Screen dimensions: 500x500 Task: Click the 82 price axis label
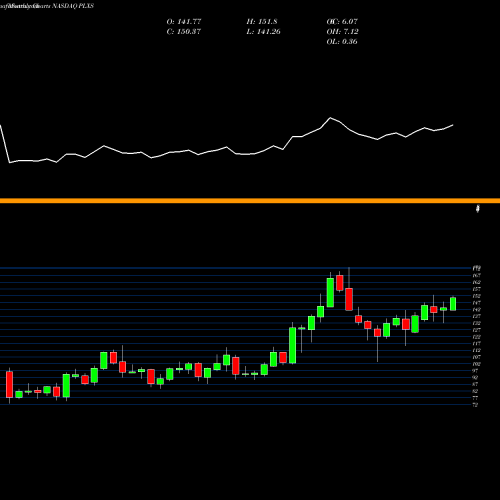(x=476, y=391)
